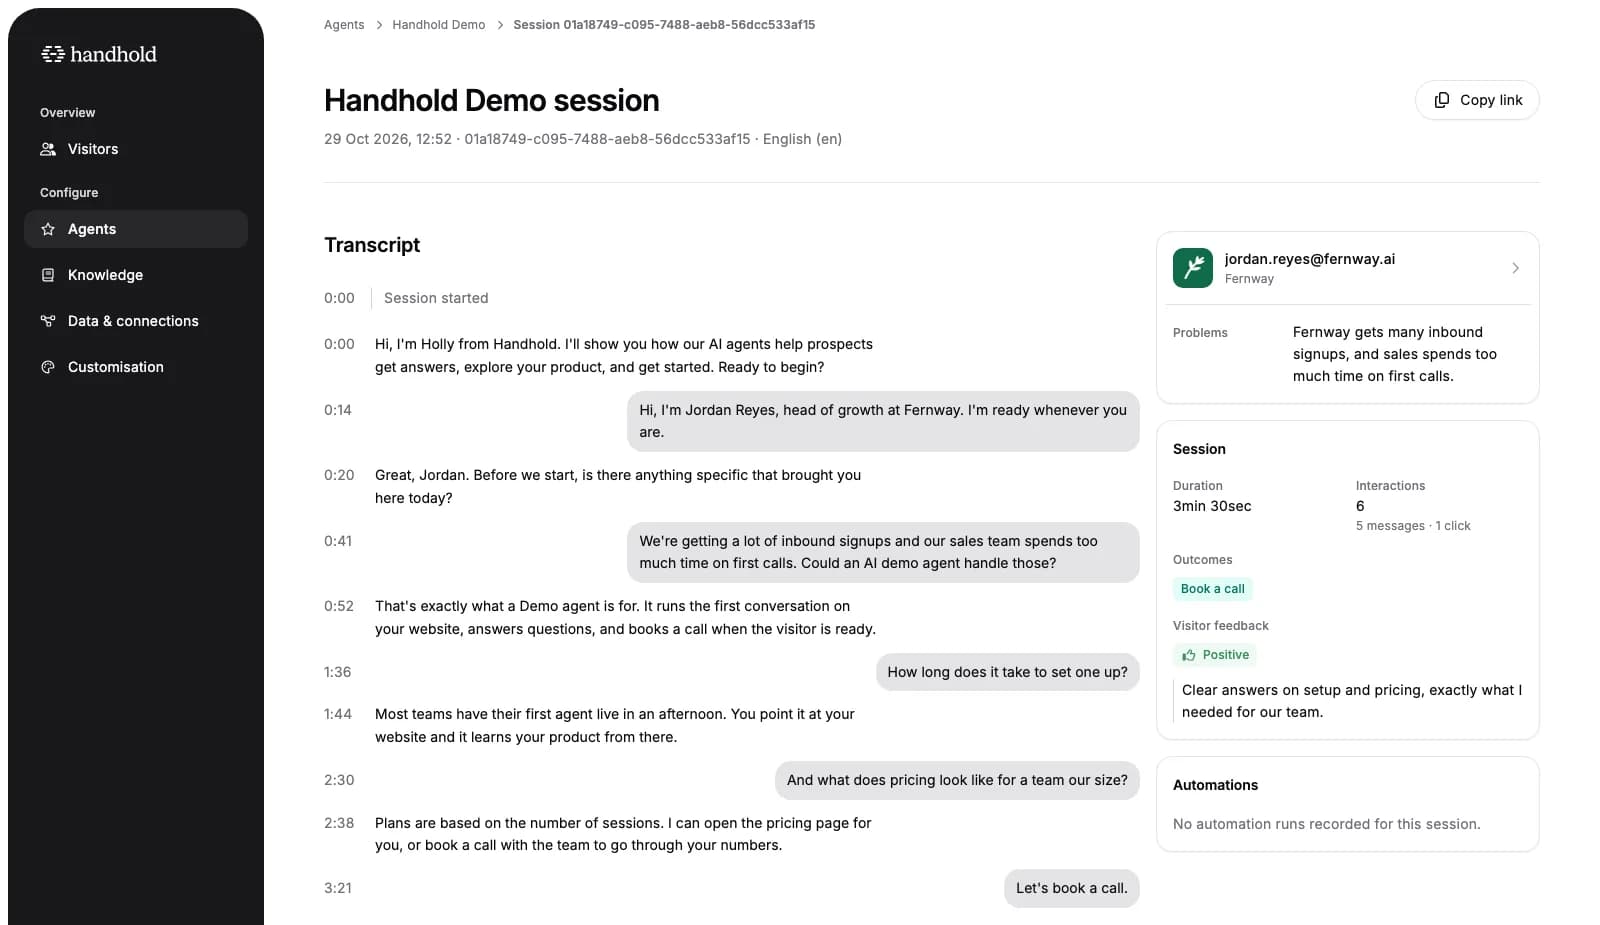Click the handhold logo icon
Screen dimensions: 1600x925
(x=52, y=54)
